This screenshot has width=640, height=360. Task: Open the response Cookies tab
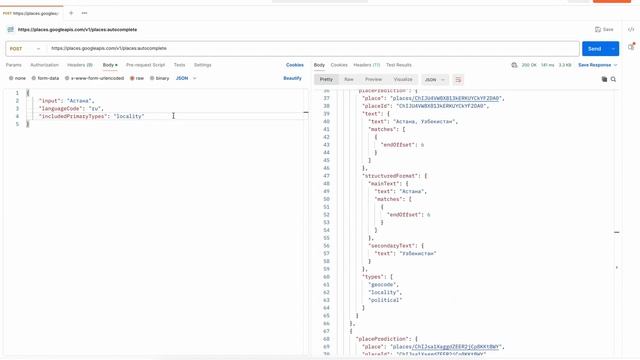(339, 65)
